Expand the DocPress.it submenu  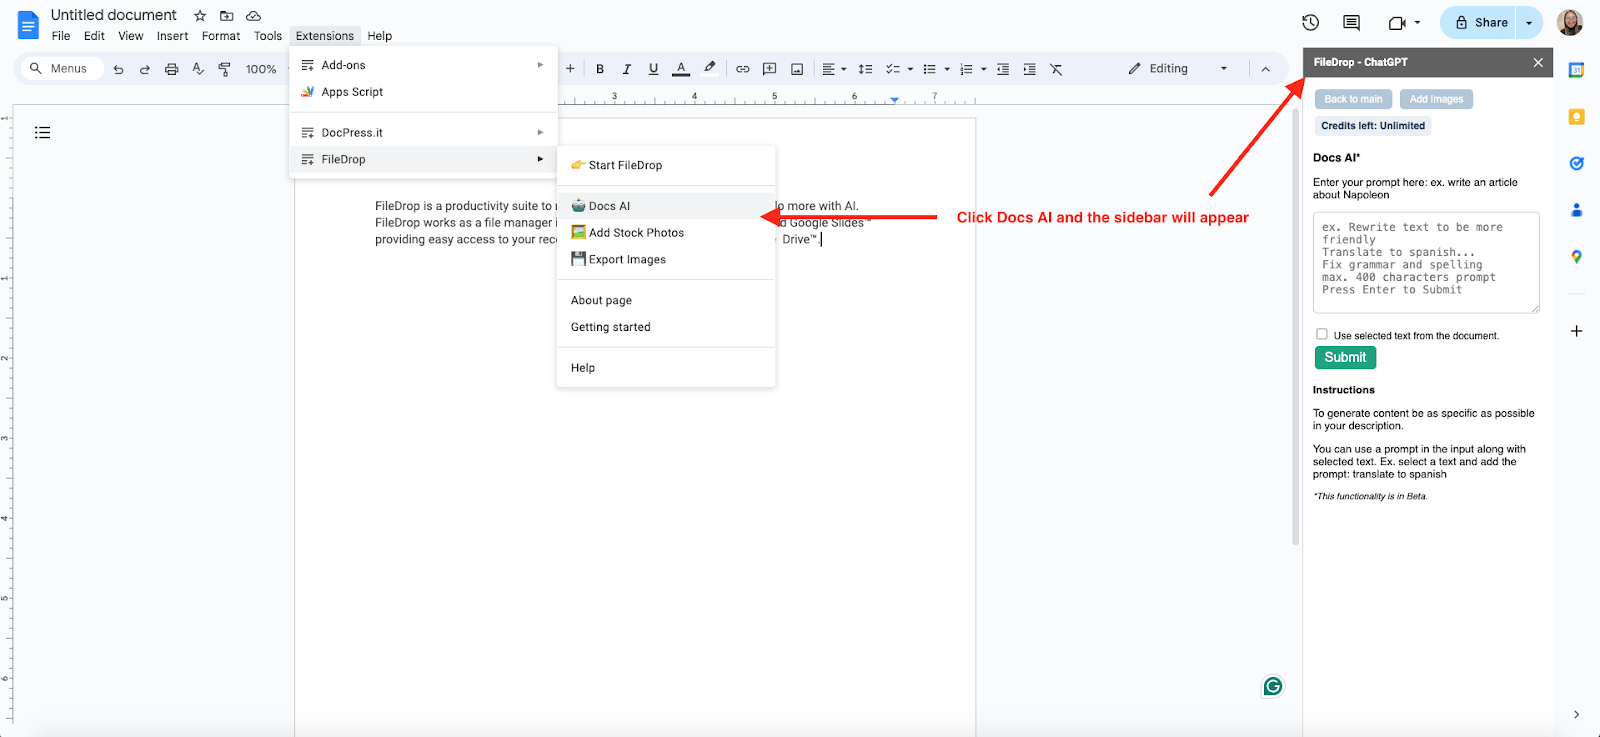pyautogui.click(x=423, y=132)
